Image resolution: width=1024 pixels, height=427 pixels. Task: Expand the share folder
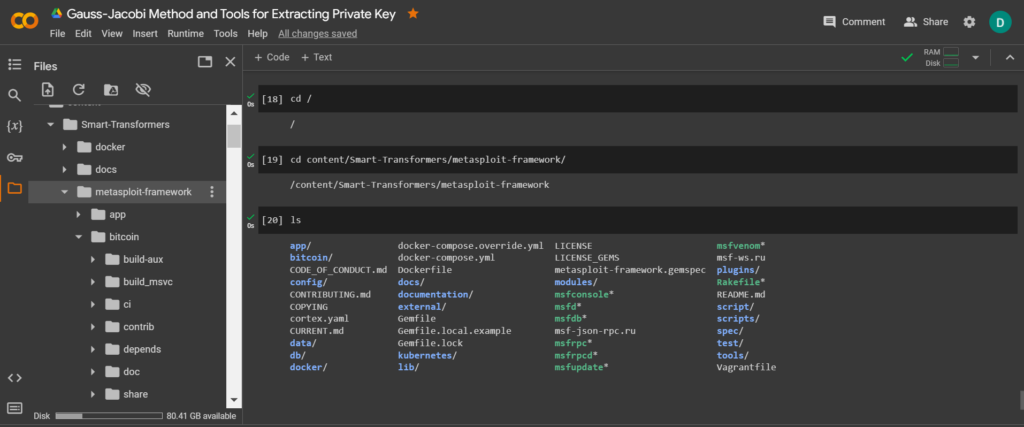[x=93, y=394]
